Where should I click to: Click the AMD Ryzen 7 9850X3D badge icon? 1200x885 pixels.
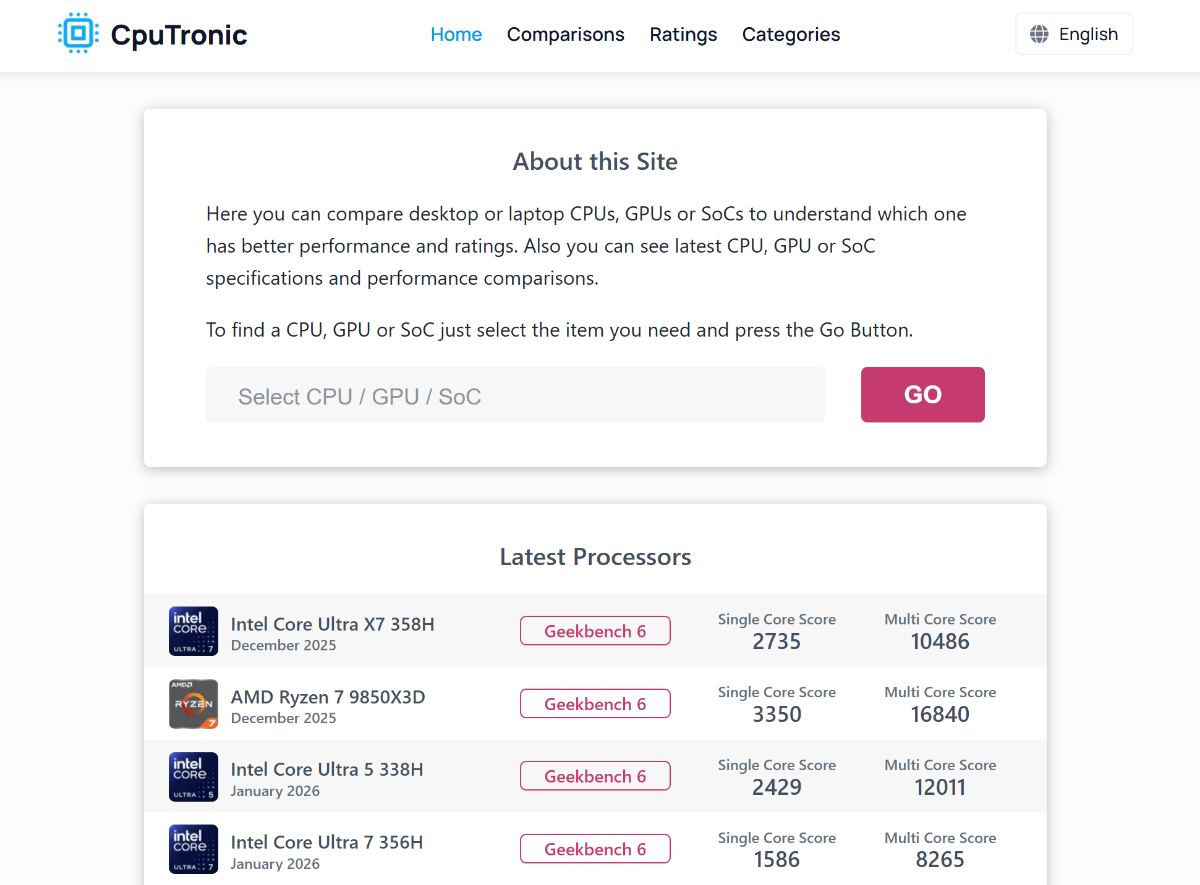click(193, 704)
